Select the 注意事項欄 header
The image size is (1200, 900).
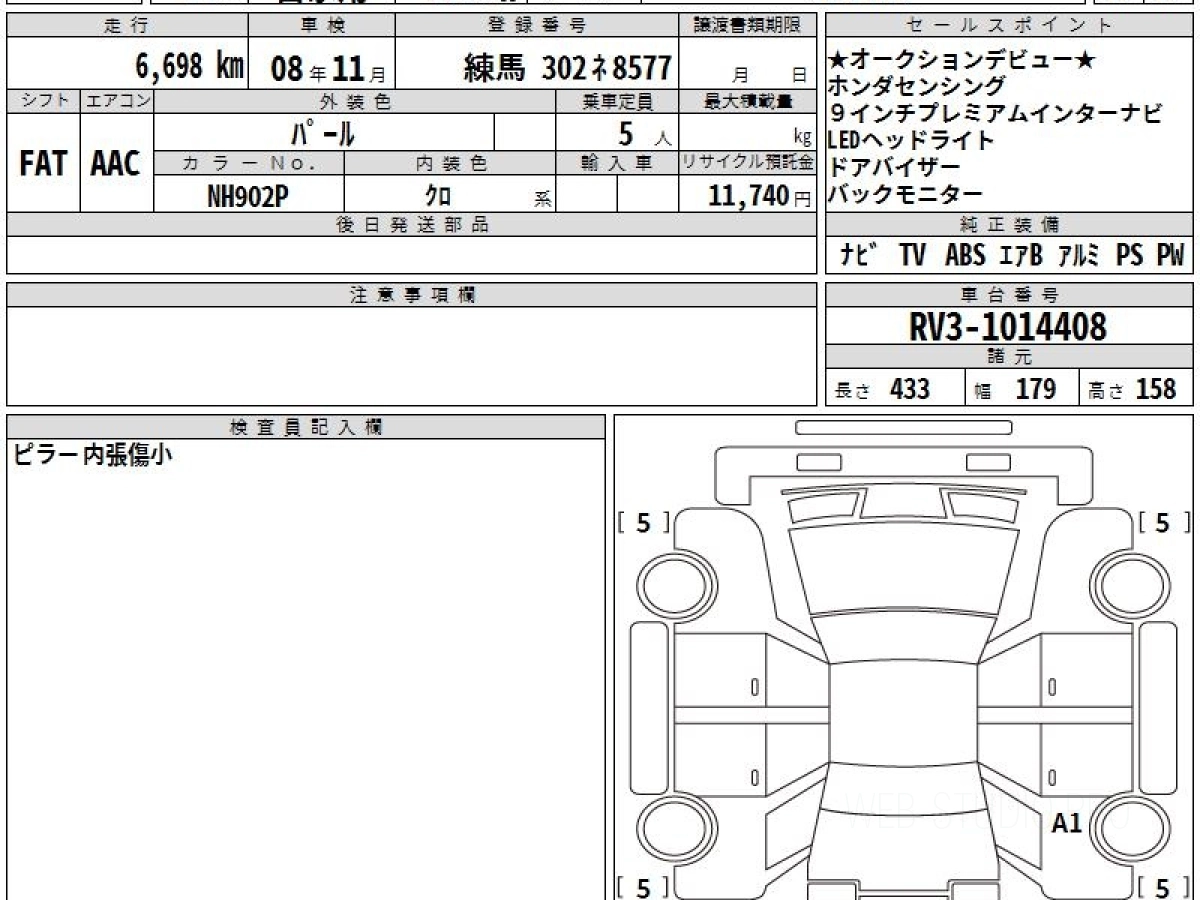(x=412, y=295)
